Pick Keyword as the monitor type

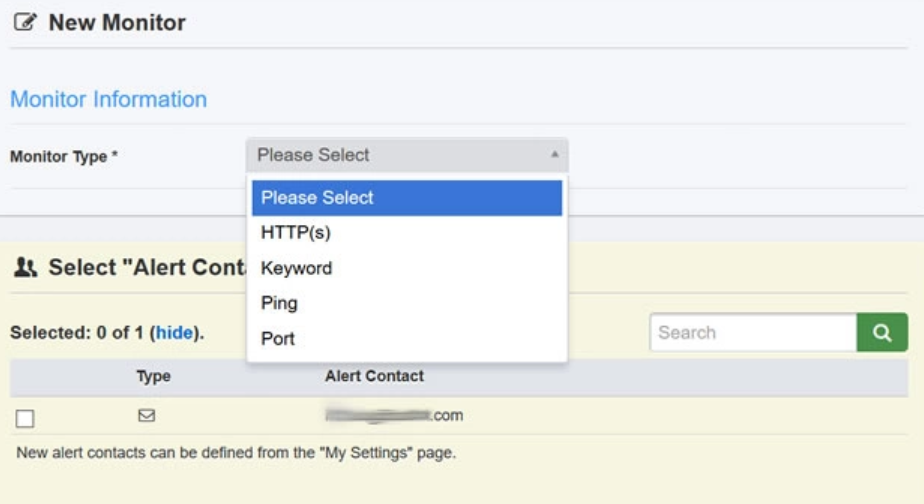click(296, 268)
